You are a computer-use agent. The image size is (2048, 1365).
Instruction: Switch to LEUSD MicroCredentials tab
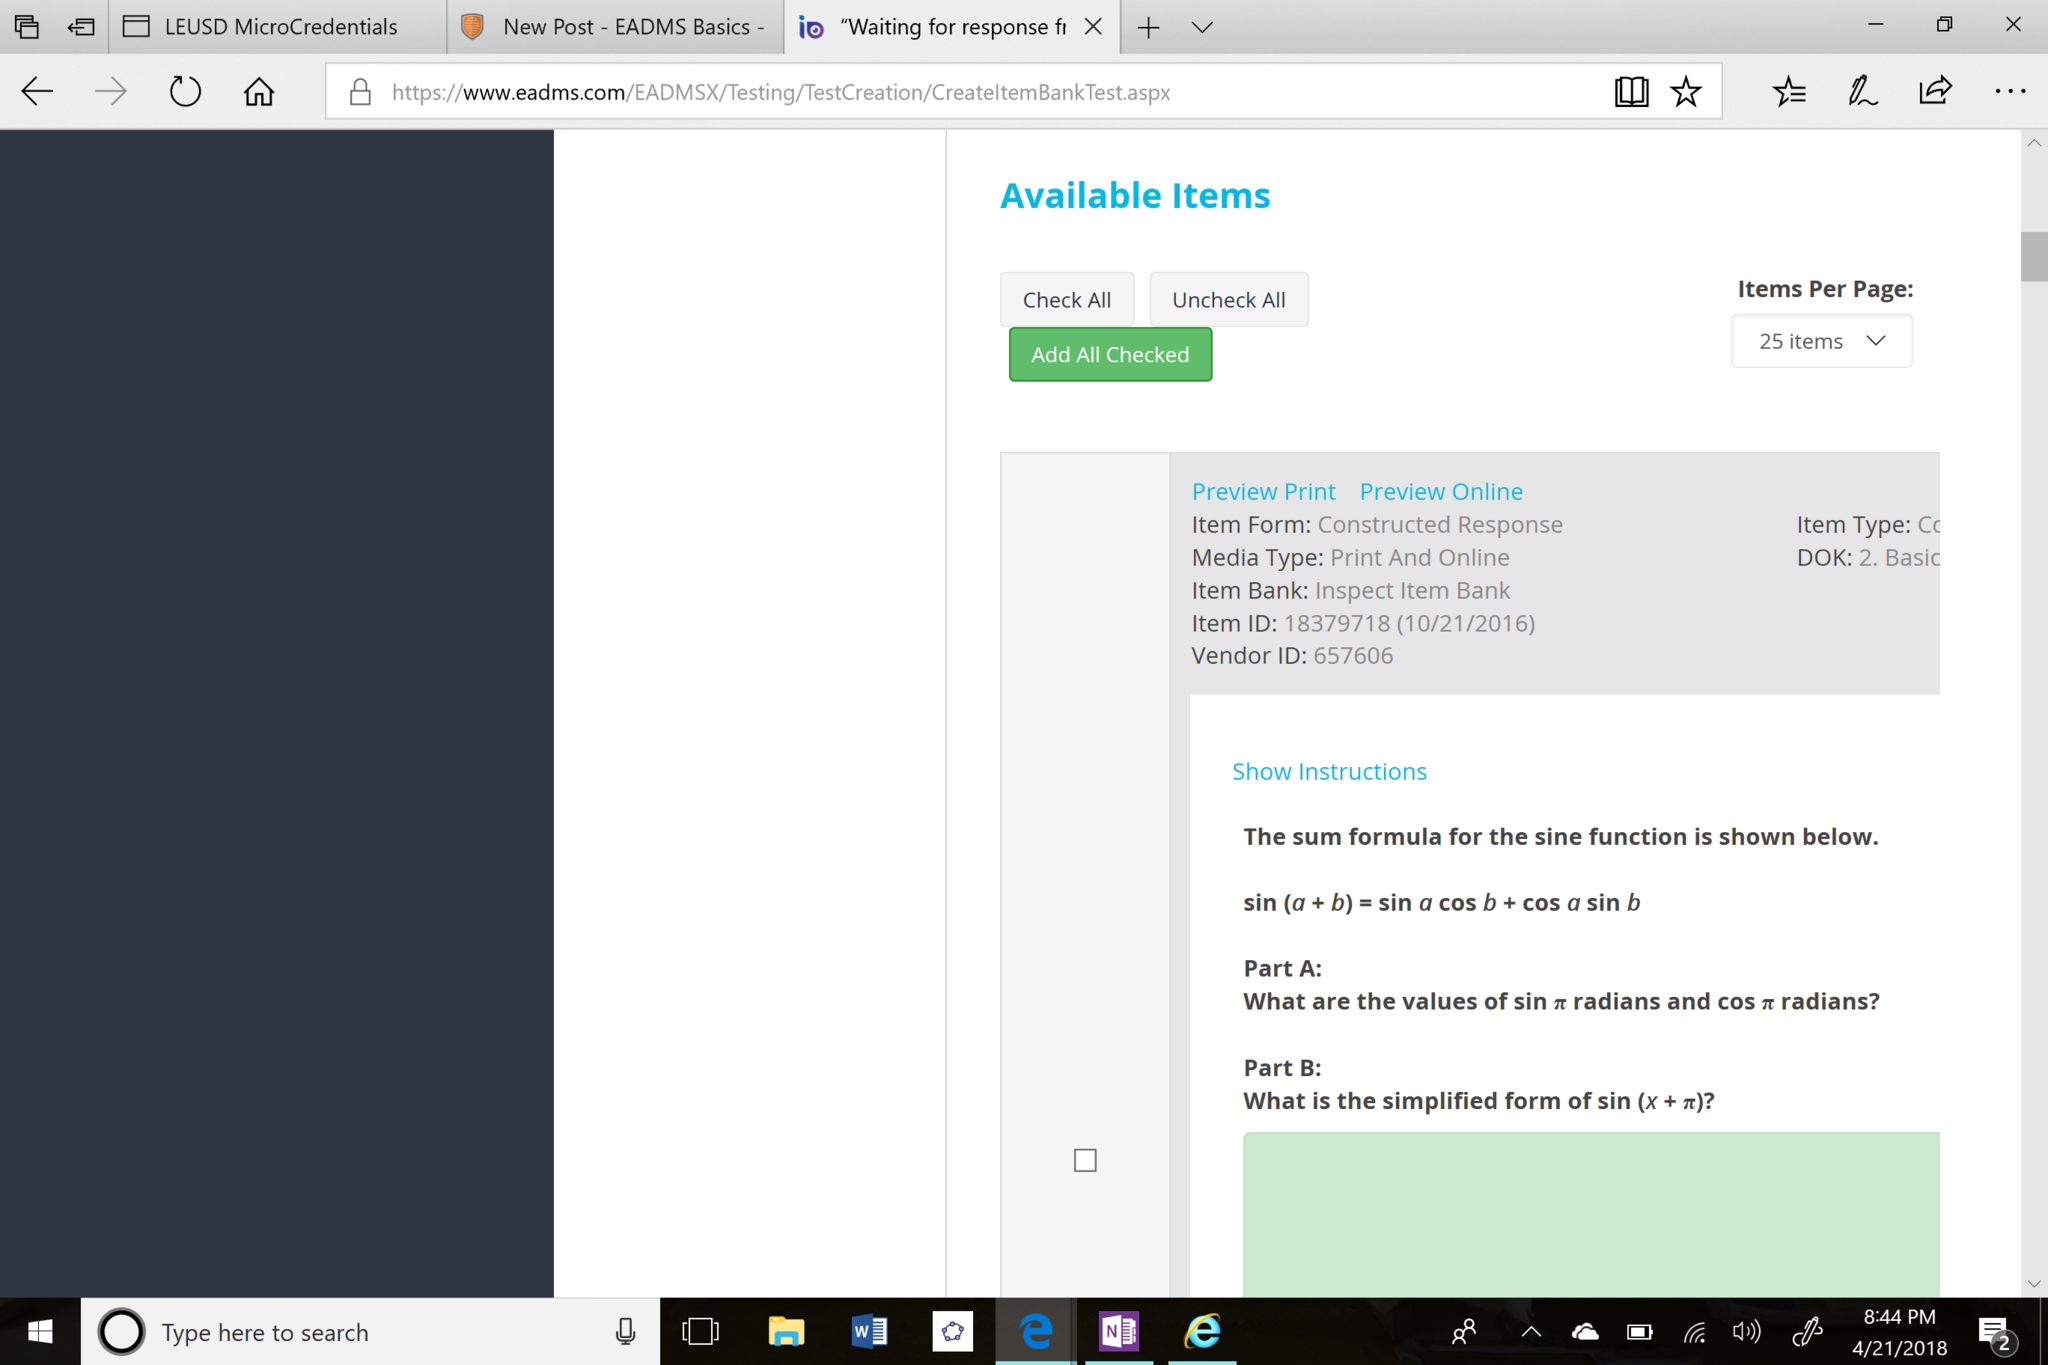coord(280,27)
